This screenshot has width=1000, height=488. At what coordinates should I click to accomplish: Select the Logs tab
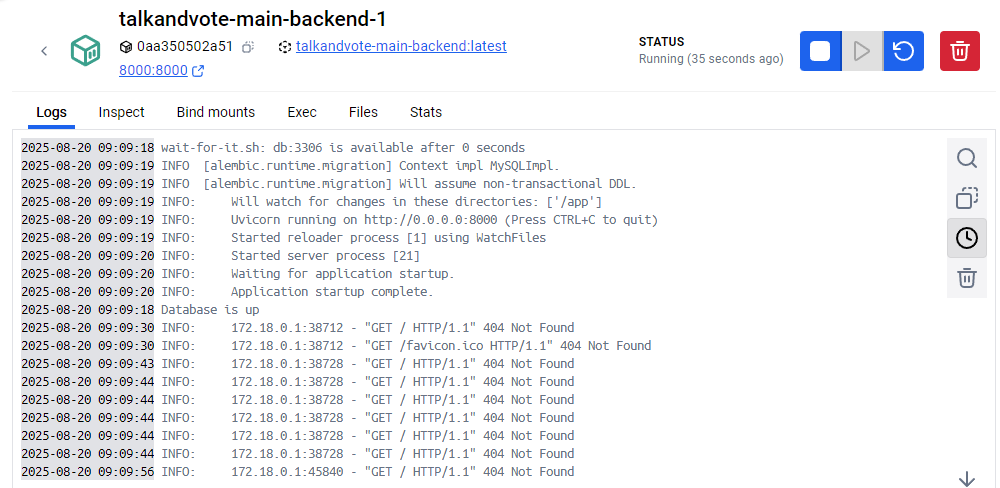click(x=51, y=112)
